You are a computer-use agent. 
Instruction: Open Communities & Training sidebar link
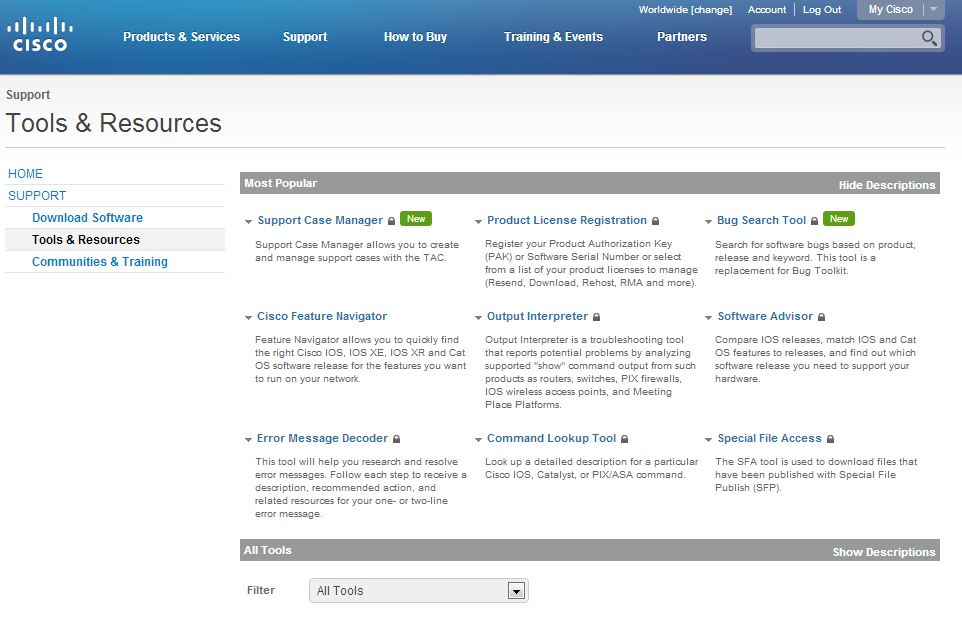[x=99, y=262]
